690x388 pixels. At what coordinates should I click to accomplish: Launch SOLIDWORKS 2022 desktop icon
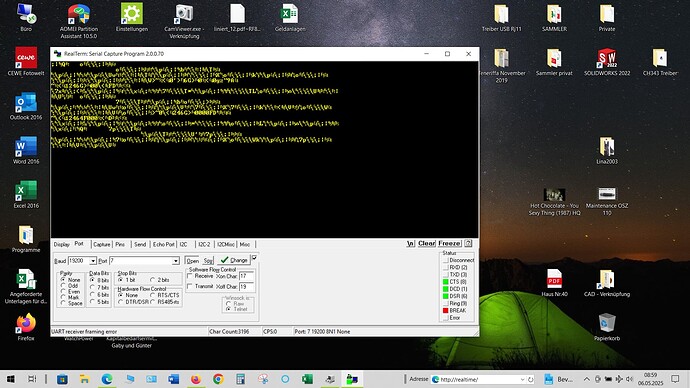click(607, 58)
